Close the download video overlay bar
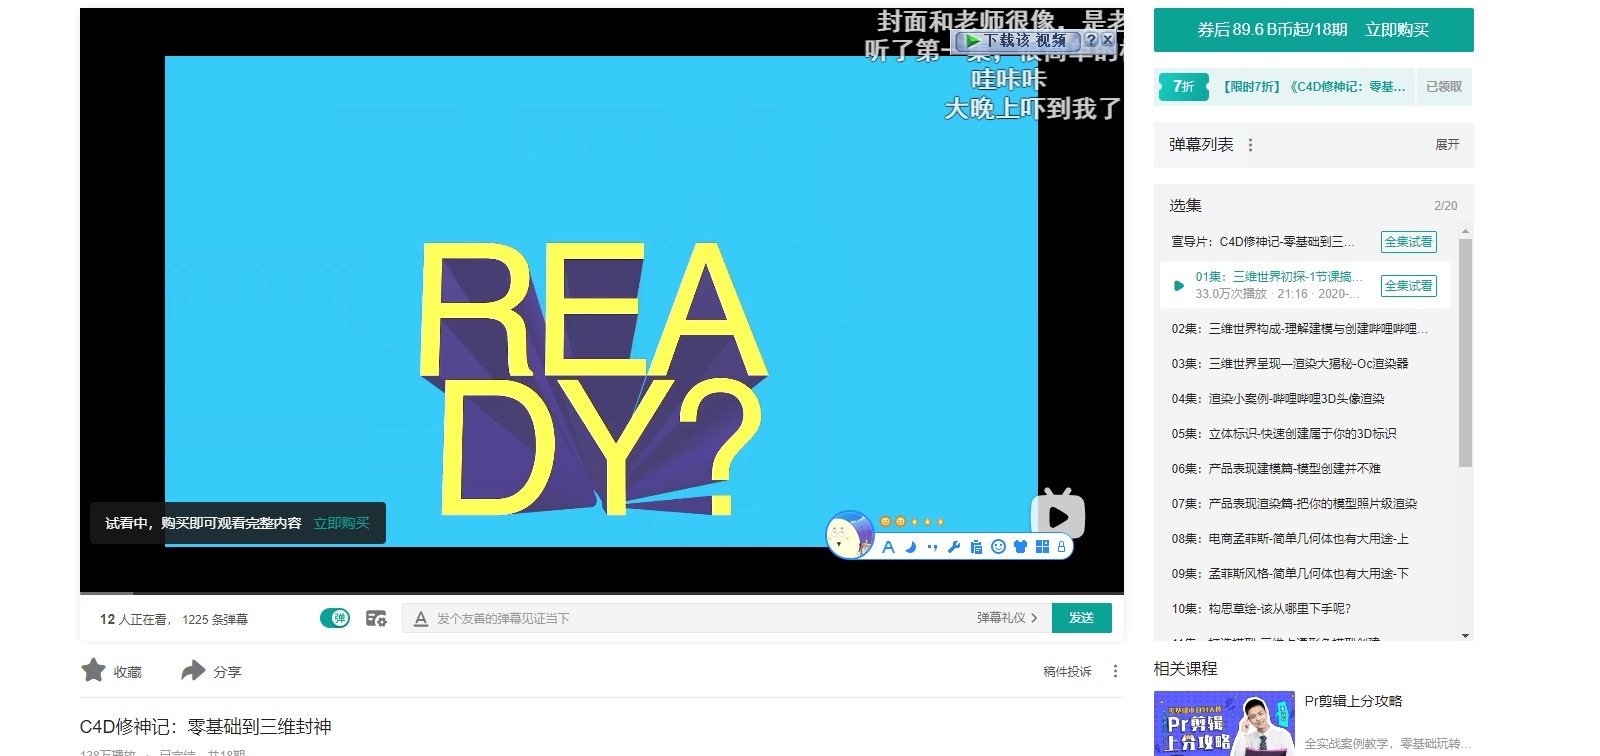The height and width of the screenshot is (756, 1600). (x=1107, y=40)
